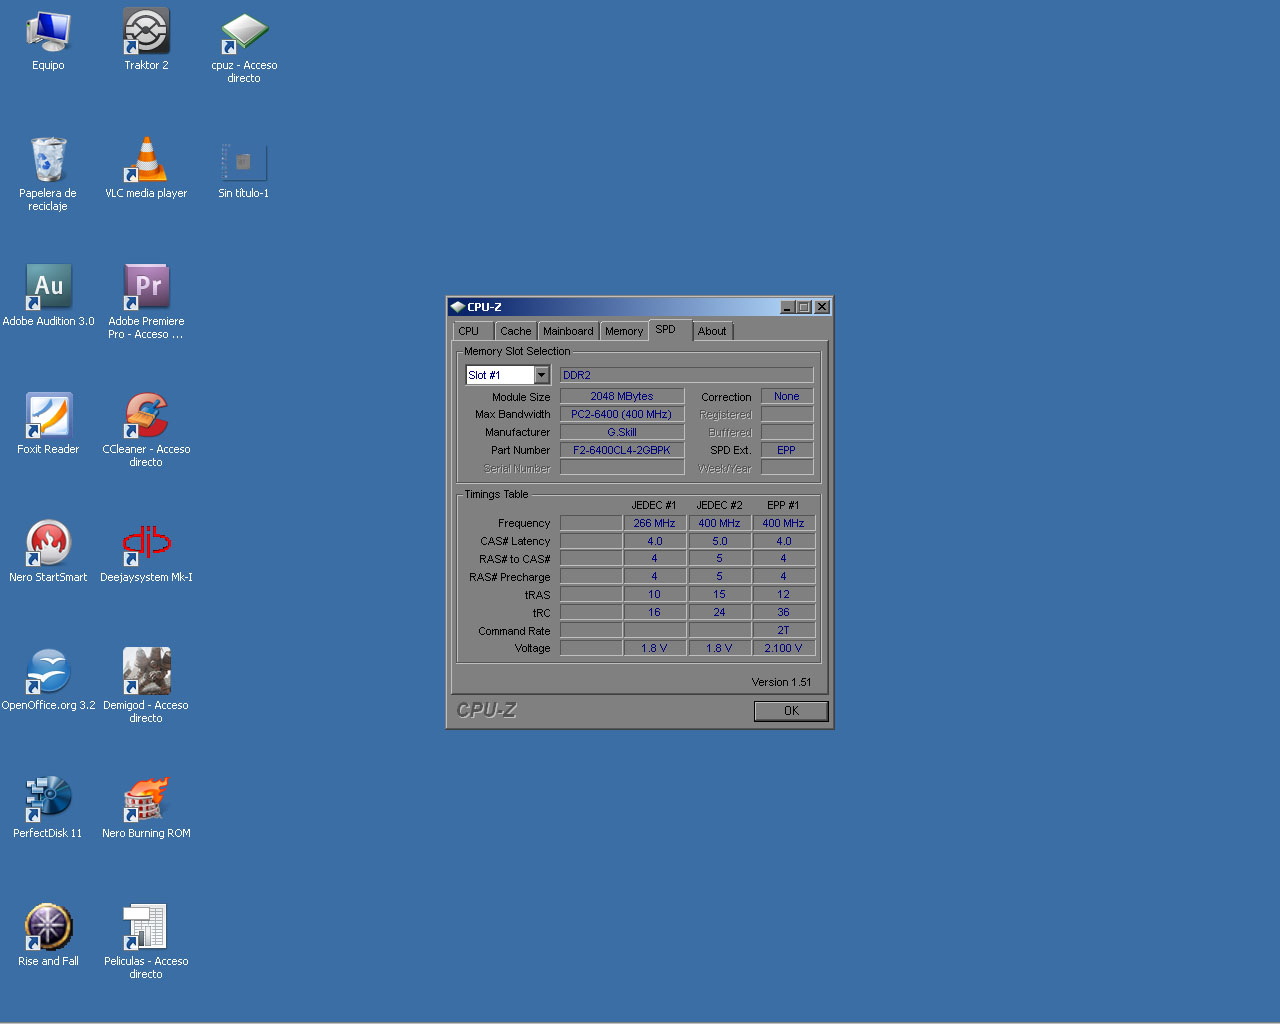Select the Deejaysystem Mk-I icon
This screenshot has width=1280, height=1024.
[146, 544]
